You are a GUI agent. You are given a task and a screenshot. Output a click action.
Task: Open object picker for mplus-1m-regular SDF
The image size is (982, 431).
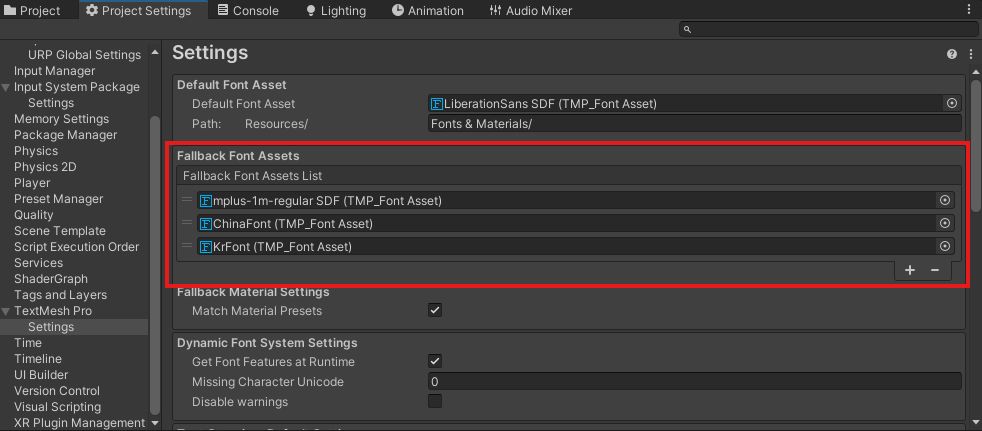pyautogui.click(x=944, y=200)
